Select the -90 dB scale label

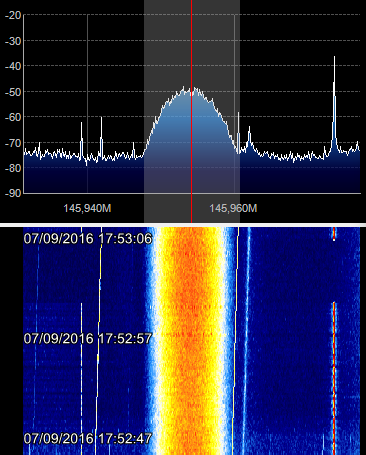pyautogui.click(x=13, y=193)
